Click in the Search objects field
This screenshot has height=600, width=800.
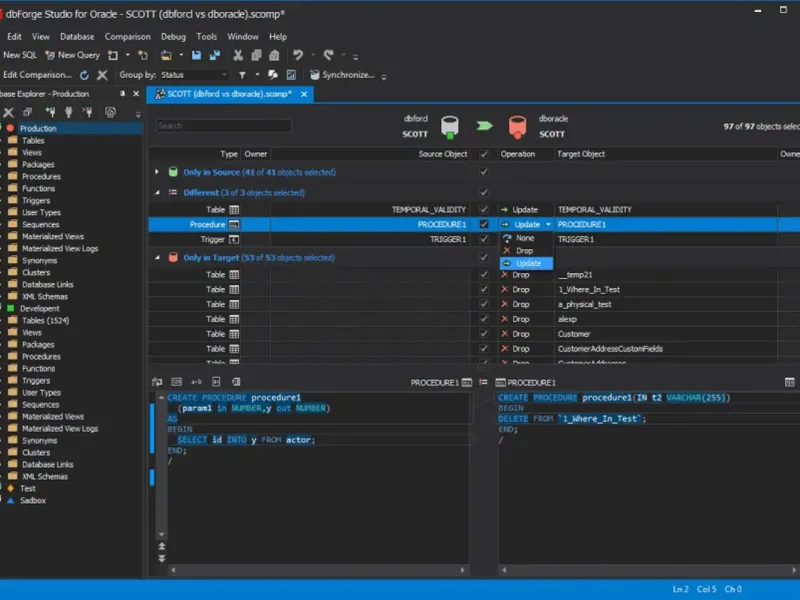[223, 126]
